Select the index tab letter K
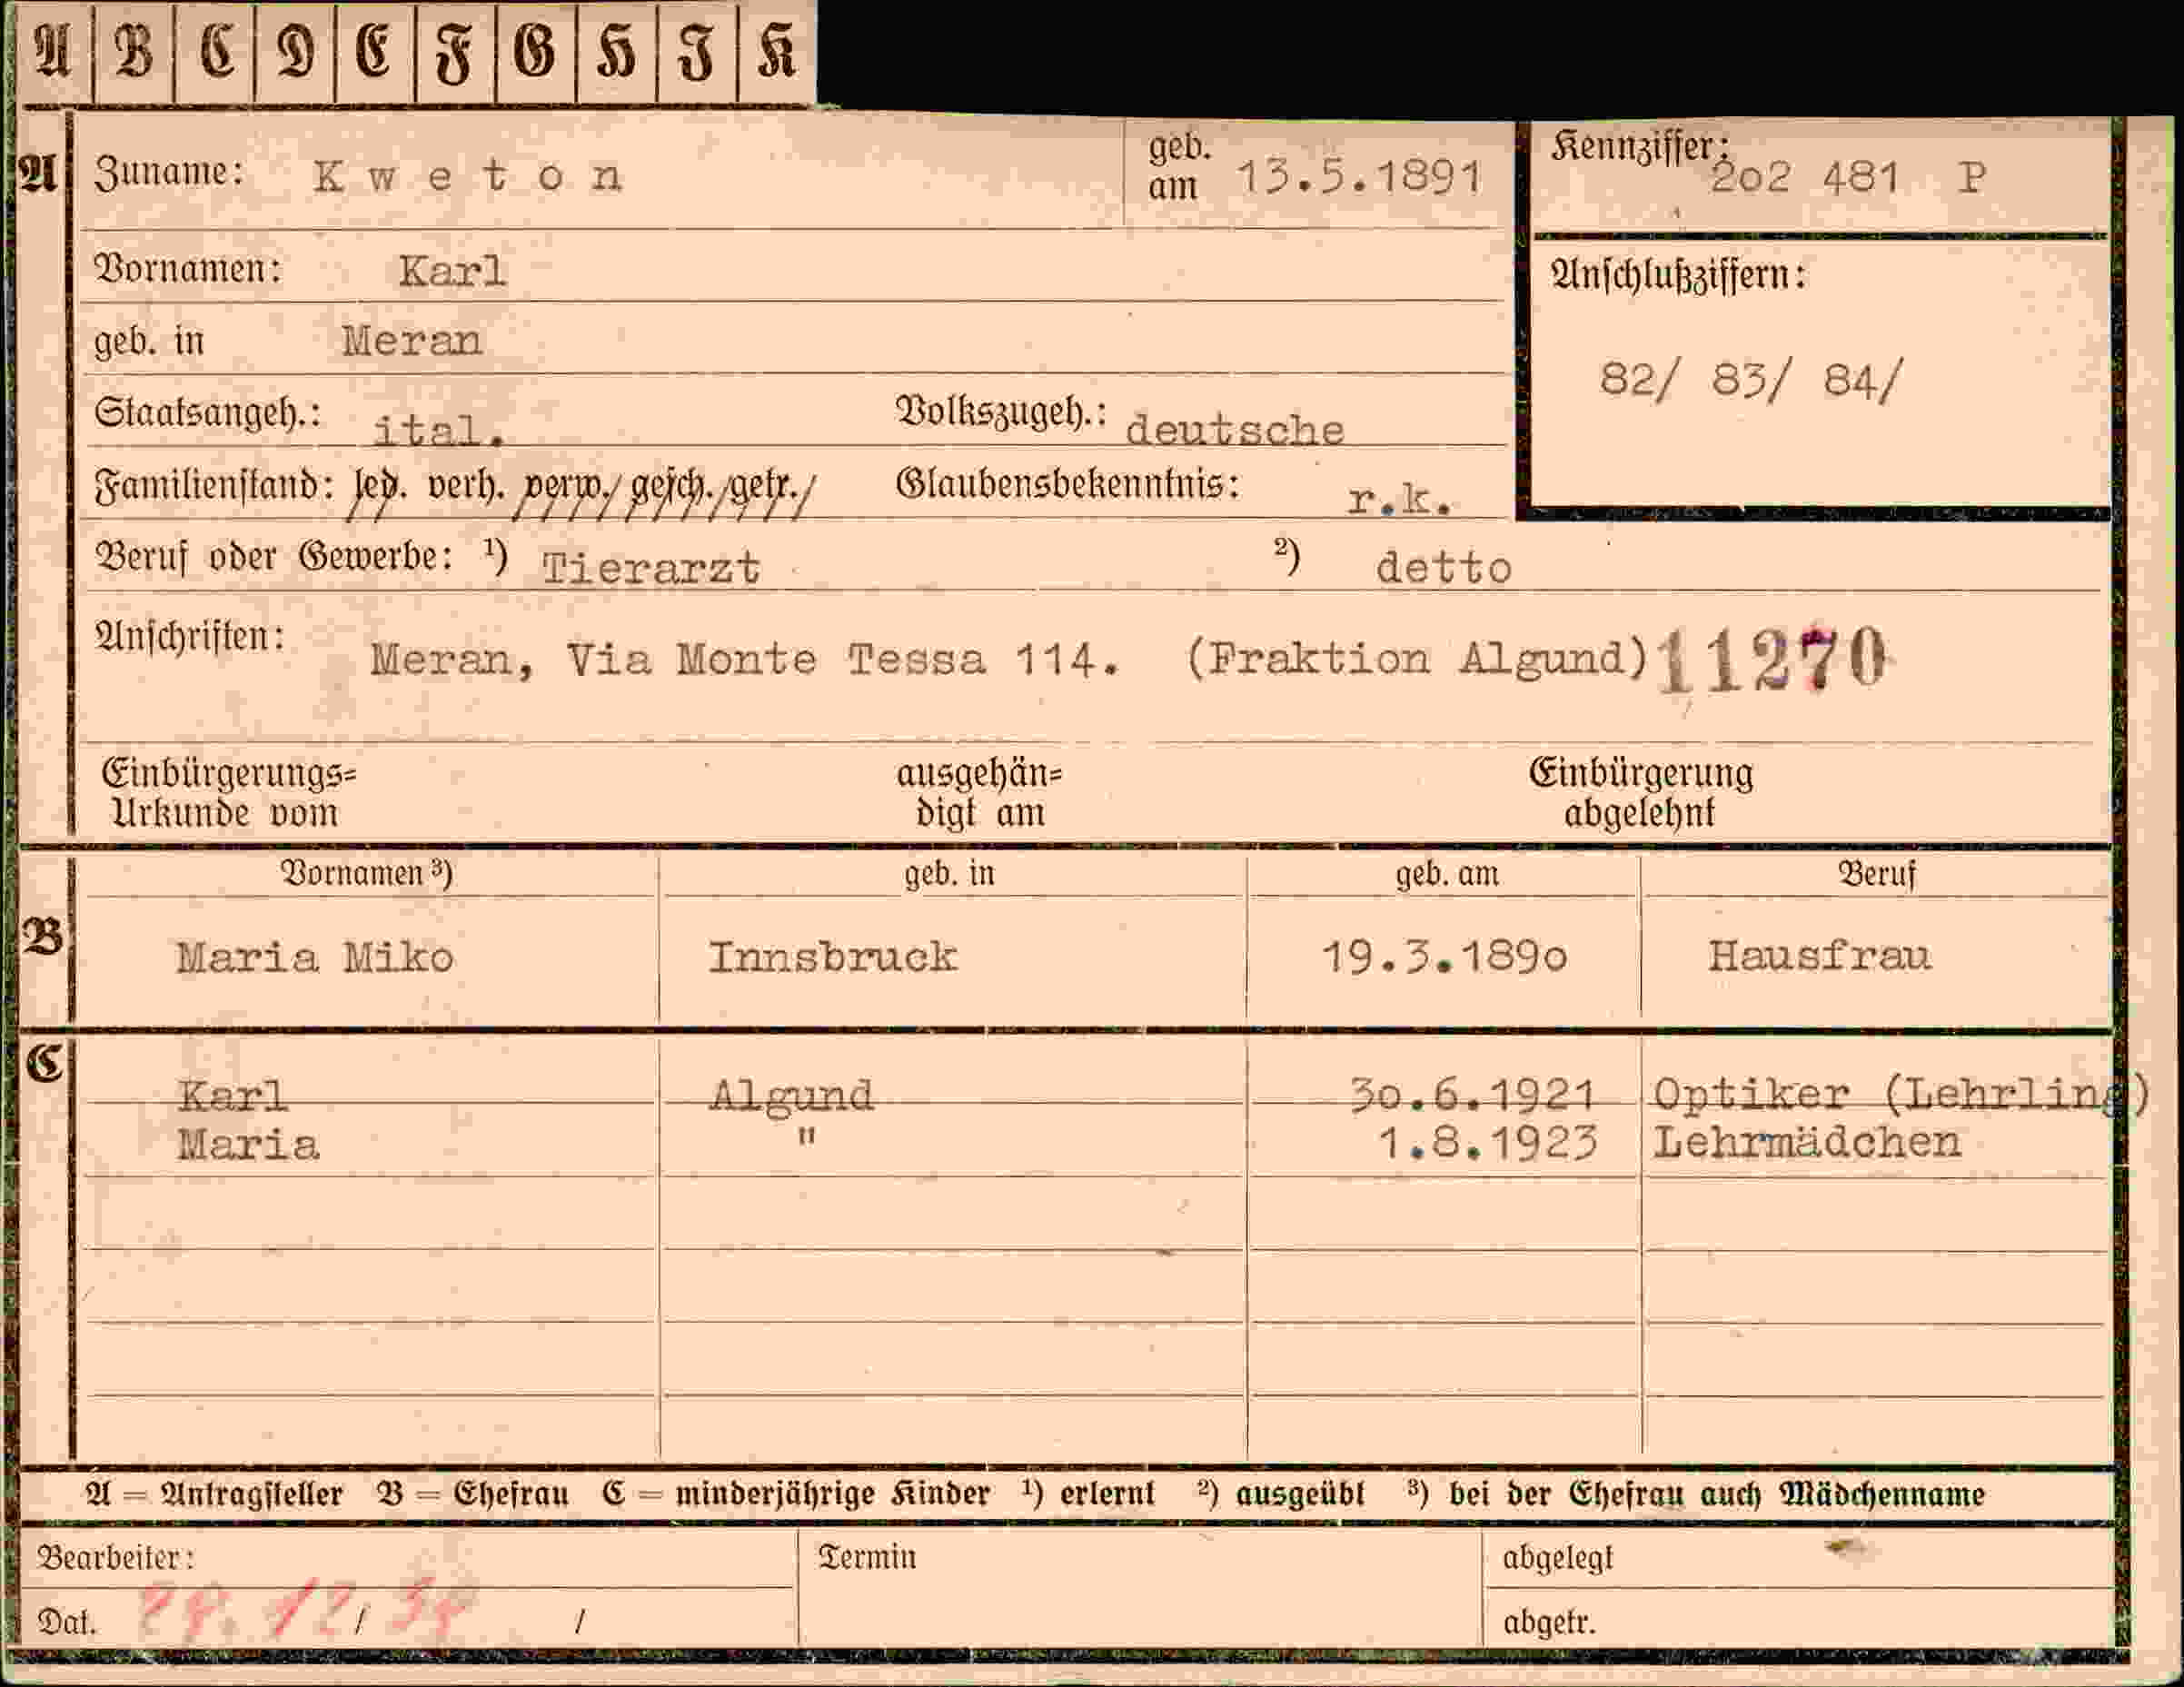The image size is (2184, 1687). (777, 51)
